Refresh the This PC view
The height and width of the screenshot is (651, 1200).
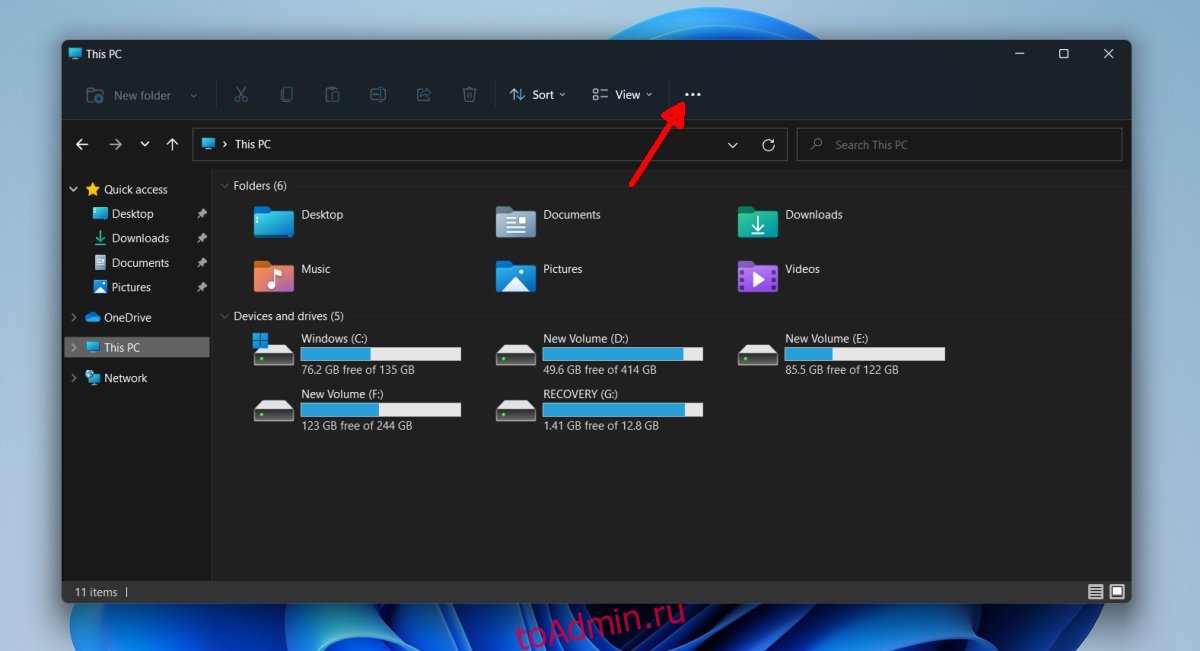(x=768, y=145)
